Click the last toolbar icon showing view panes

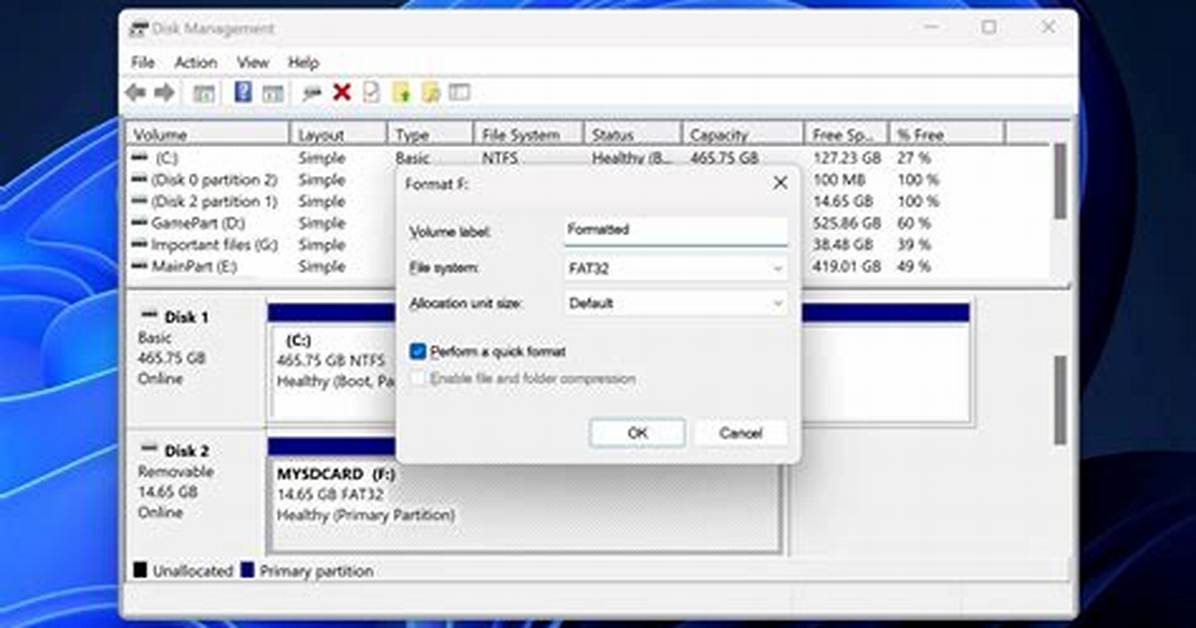point(459,92)
